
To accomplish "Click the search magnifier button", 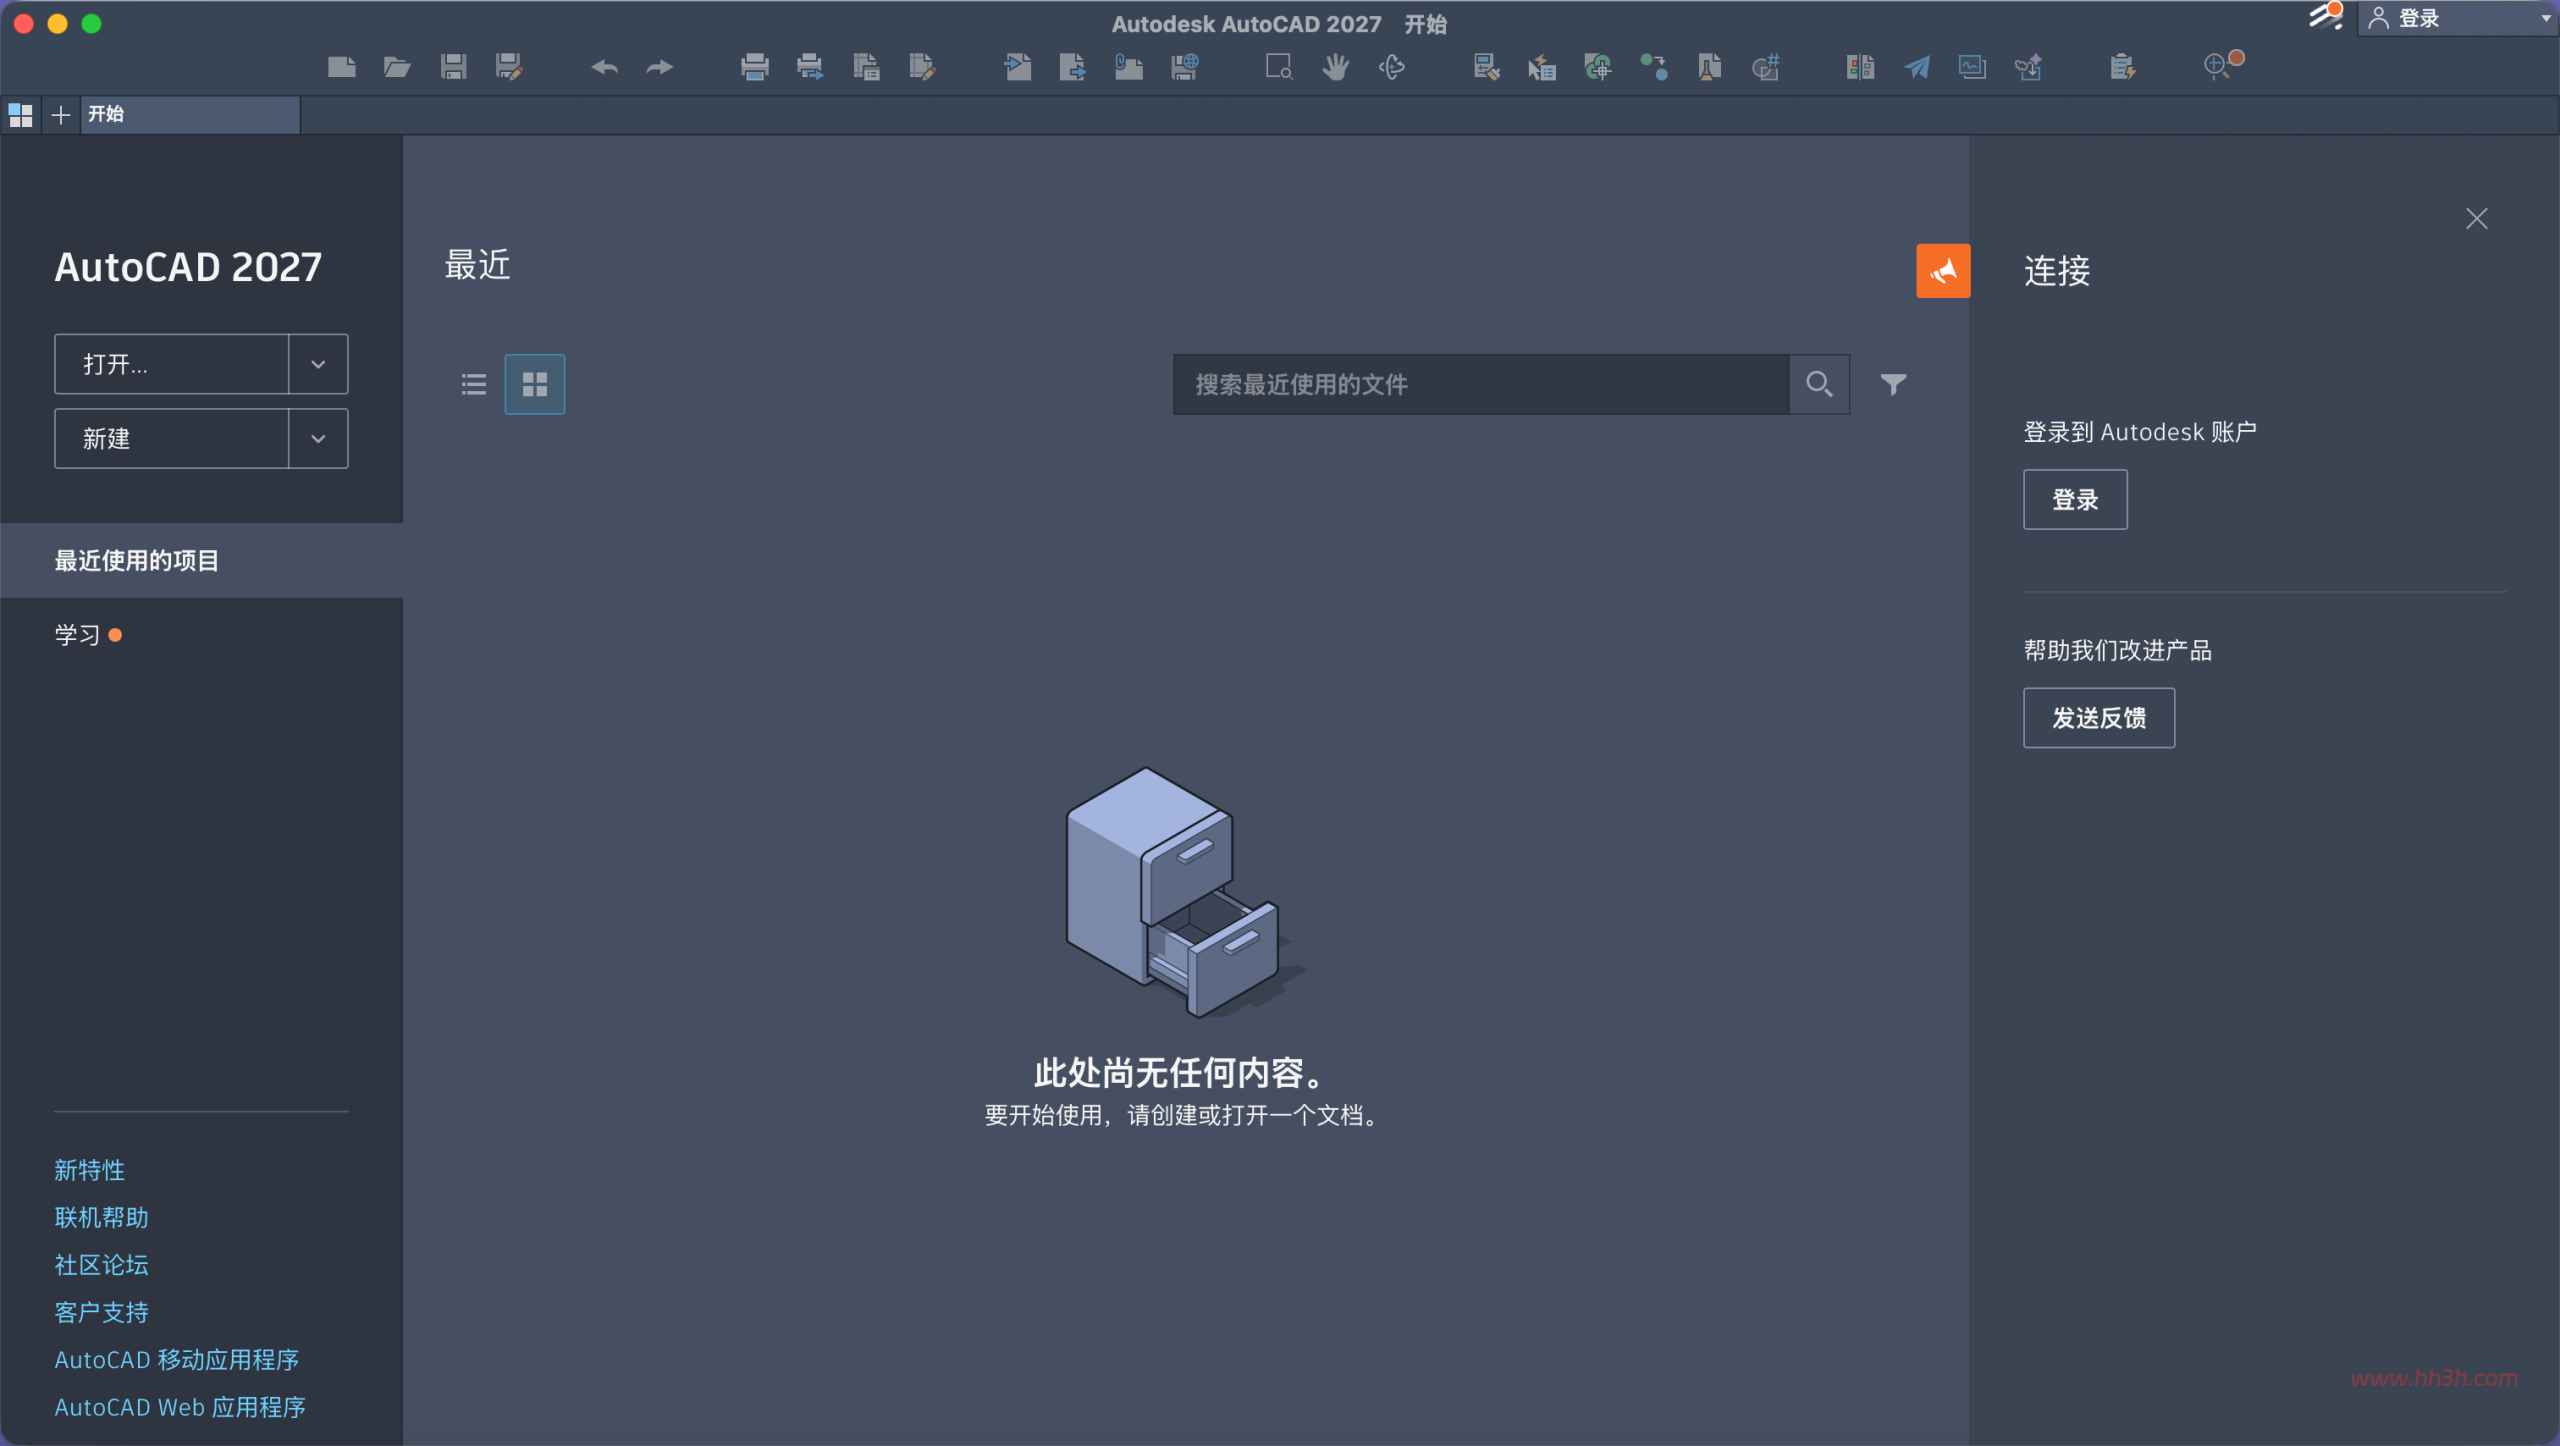I will tap(1819, 384).
